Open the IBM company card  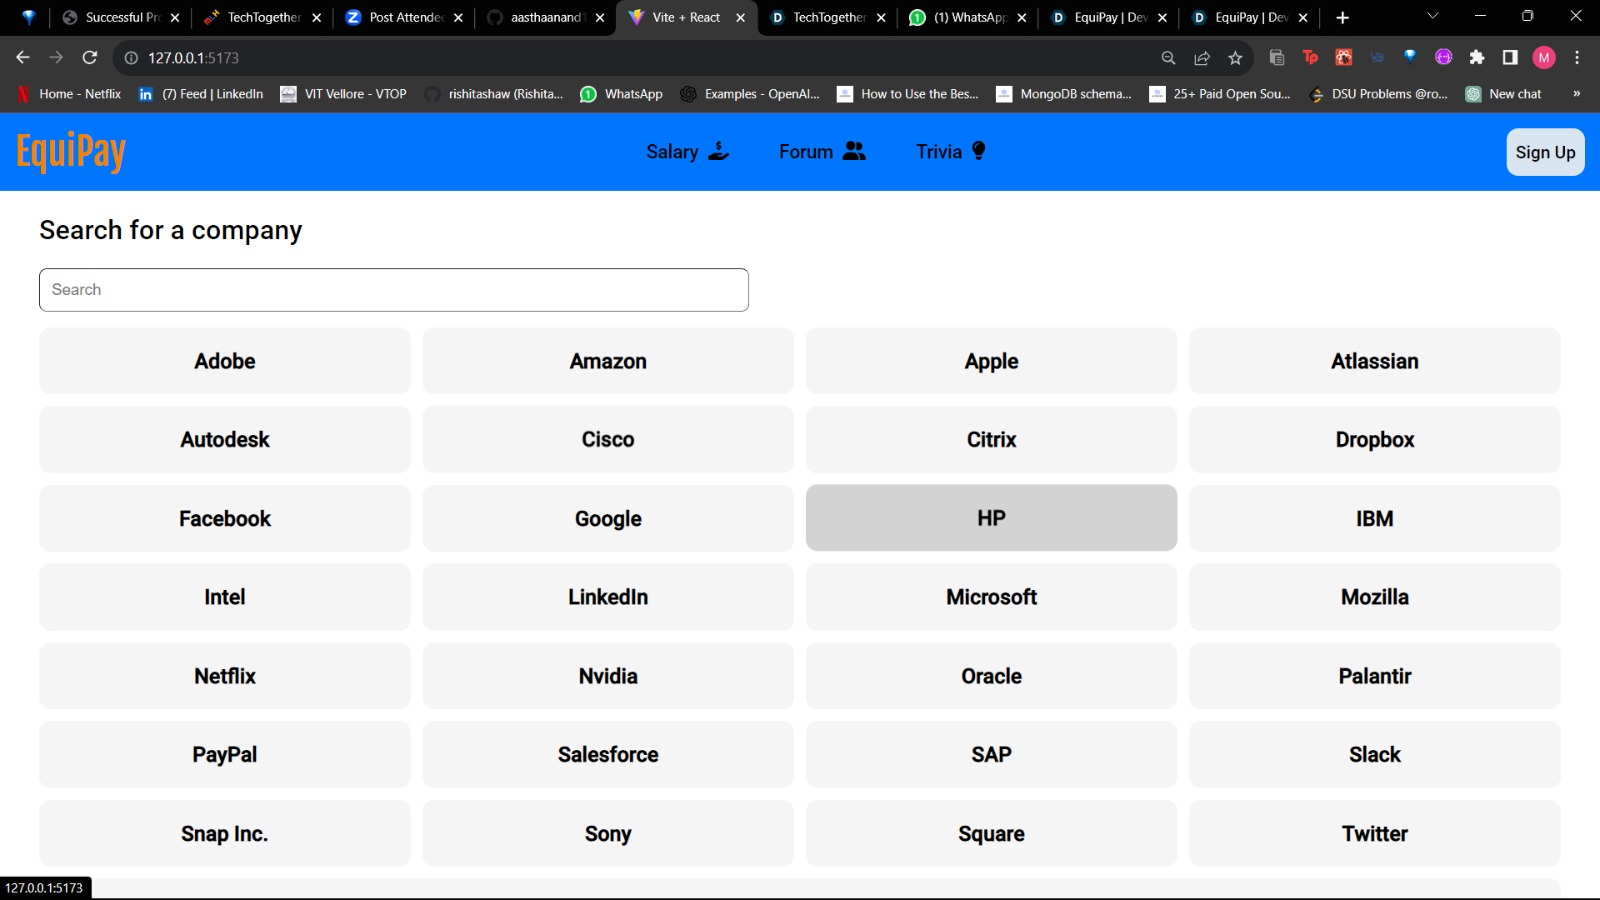1375,518
